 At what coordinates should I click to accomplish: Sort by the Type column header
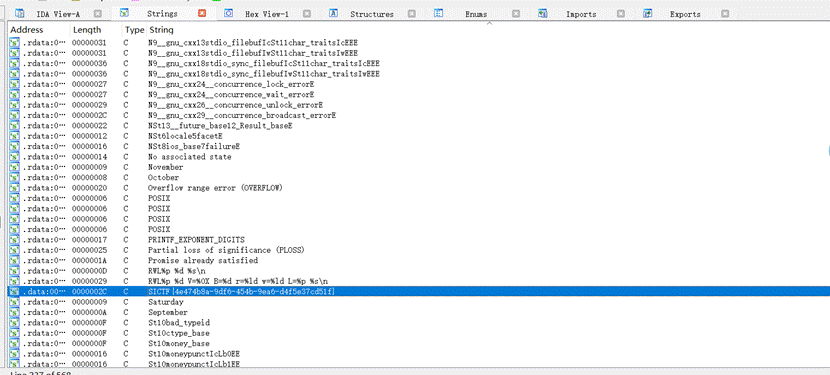(x=134, y=30)
